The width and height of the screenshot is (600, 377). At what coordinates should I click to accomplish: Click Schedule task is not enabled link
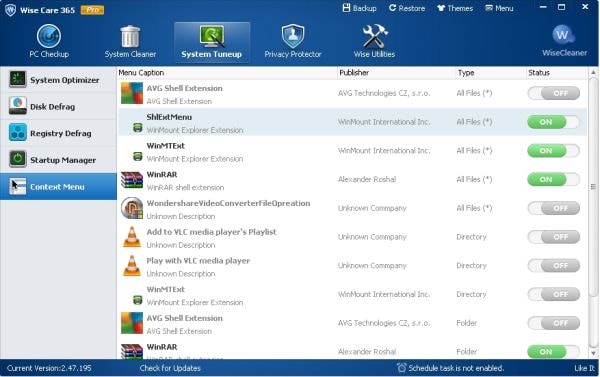coord(456,368)
